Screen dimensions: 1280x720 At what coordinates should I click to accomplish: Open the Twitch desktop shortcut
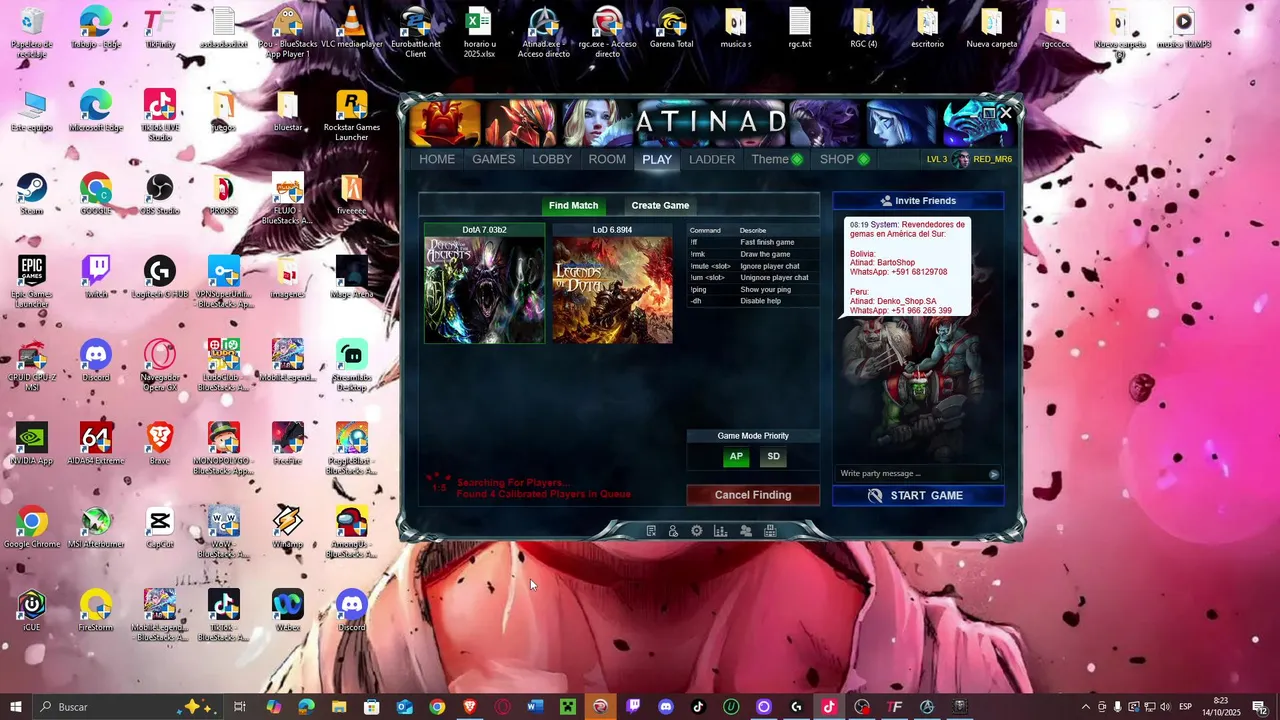(96, 277)
